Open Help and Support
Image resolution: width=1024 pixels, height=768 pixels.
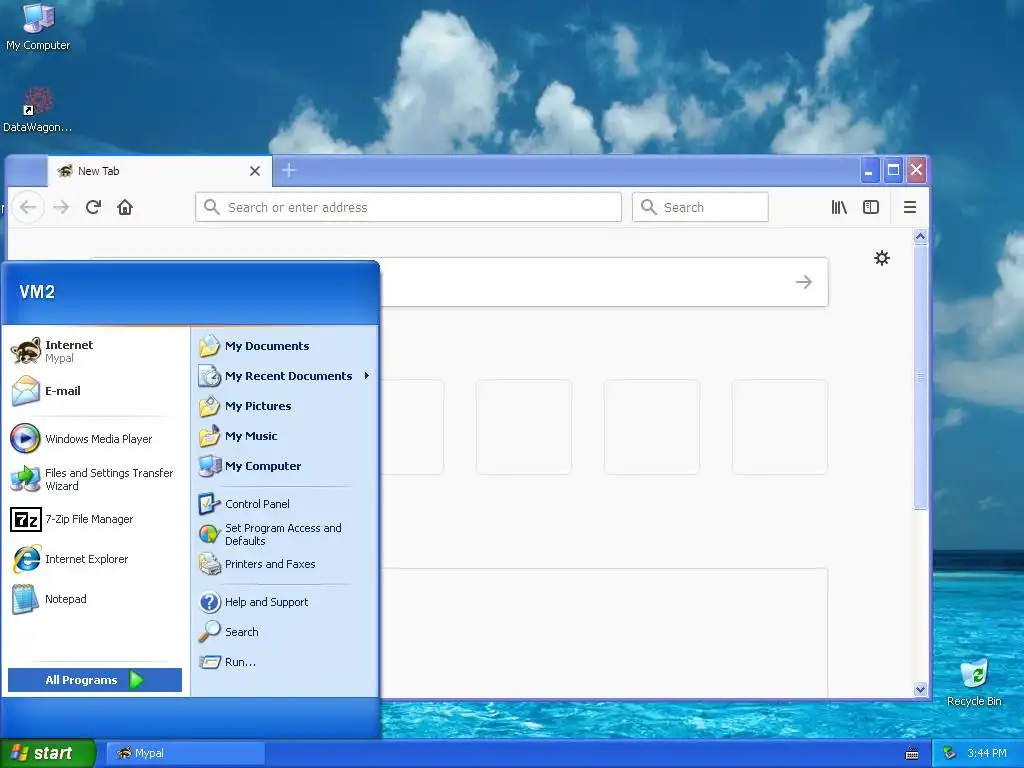285,602
